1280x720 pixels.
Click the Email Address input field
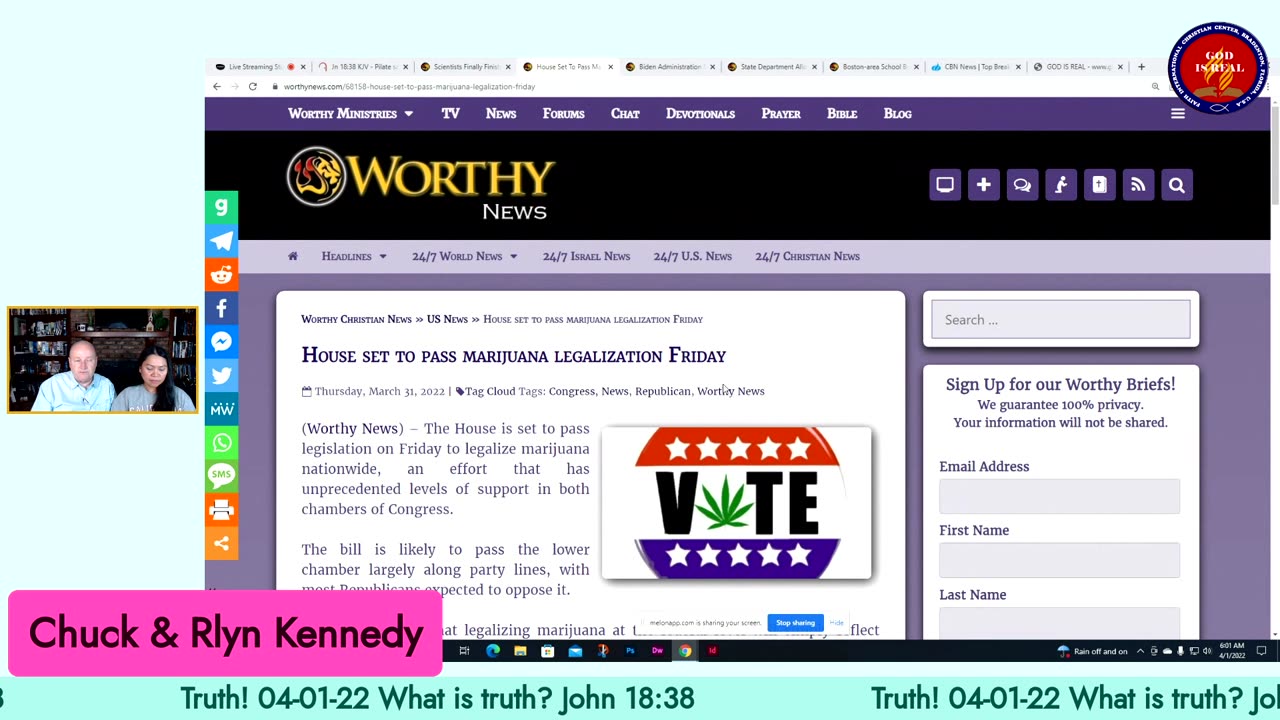[1059, 496]
